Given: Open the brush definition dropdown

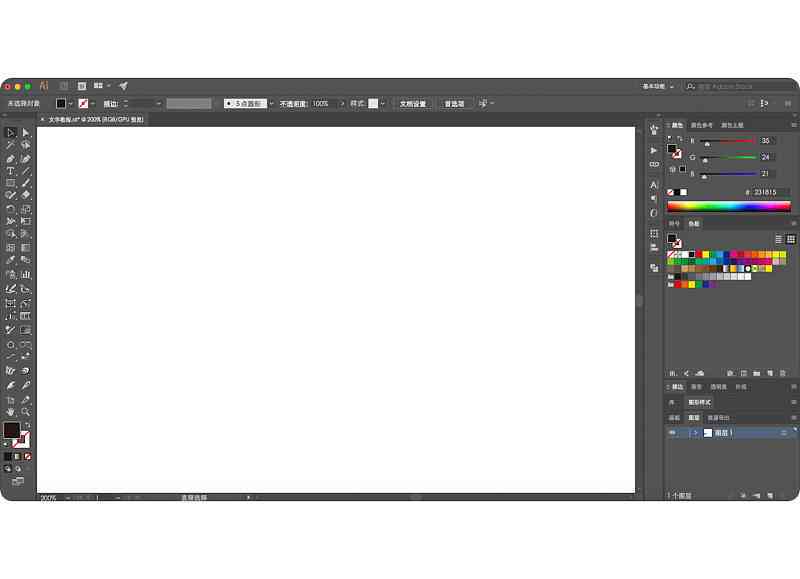Looking at the screenshot, I should 271,104.
